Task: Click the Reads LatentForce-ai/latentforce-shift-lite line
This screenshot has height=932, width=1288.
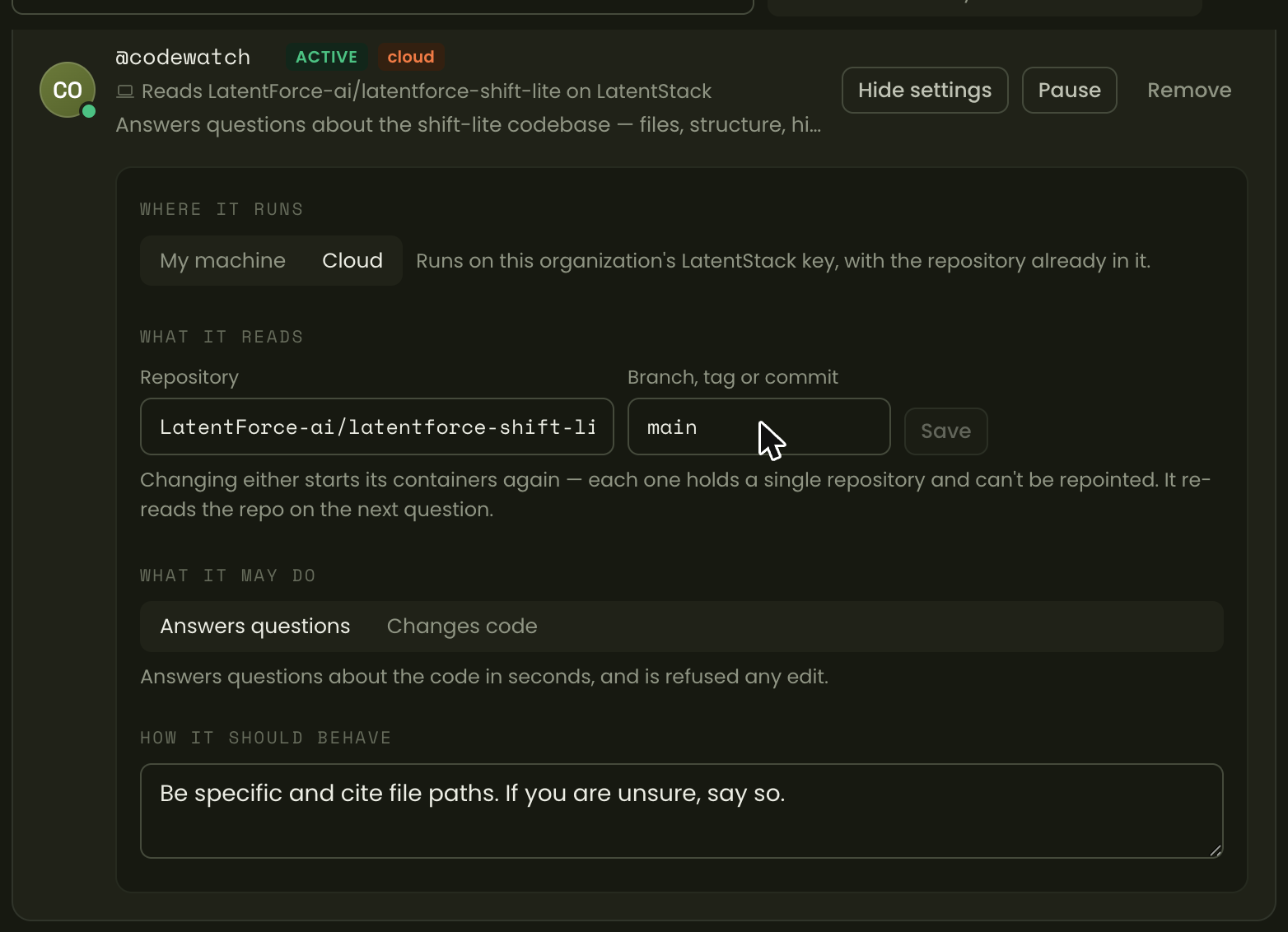Action: [426, 92]
